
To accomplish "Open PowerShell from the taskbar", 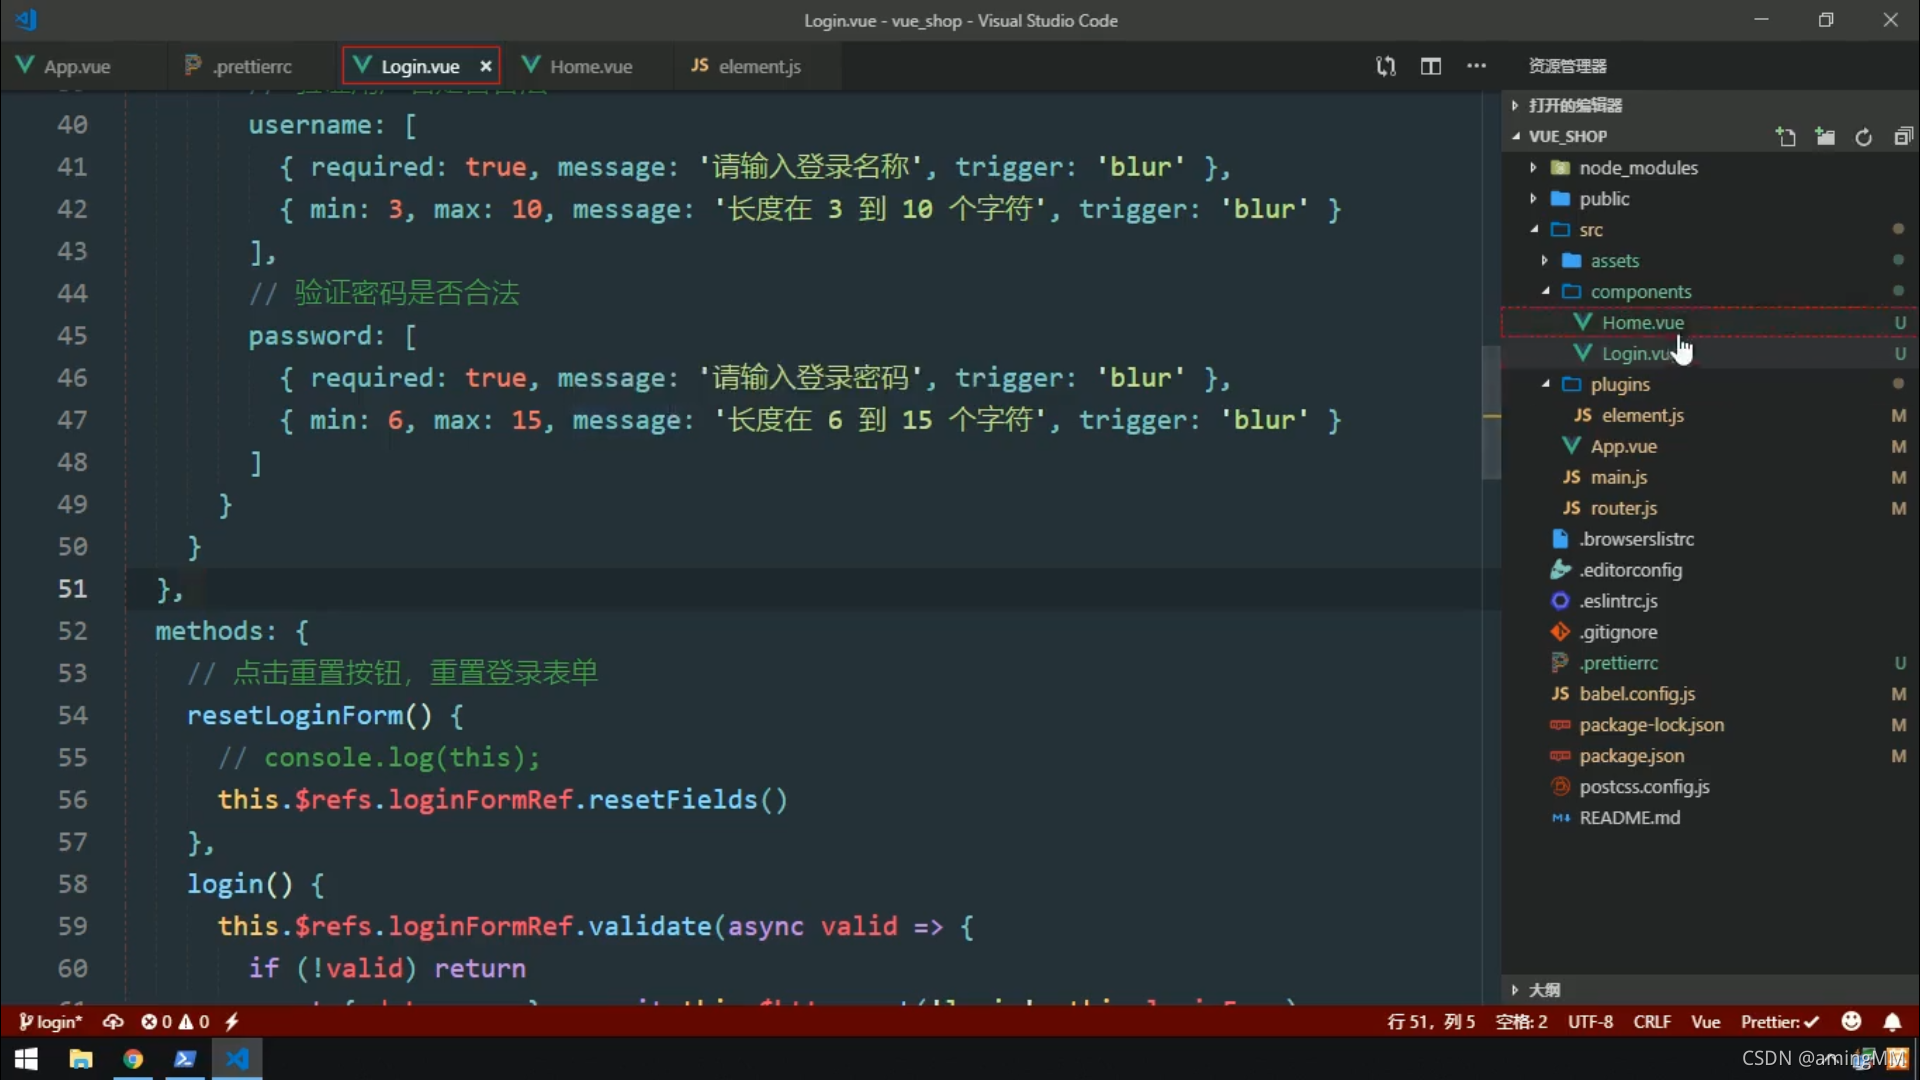I will click(185, 1059).
